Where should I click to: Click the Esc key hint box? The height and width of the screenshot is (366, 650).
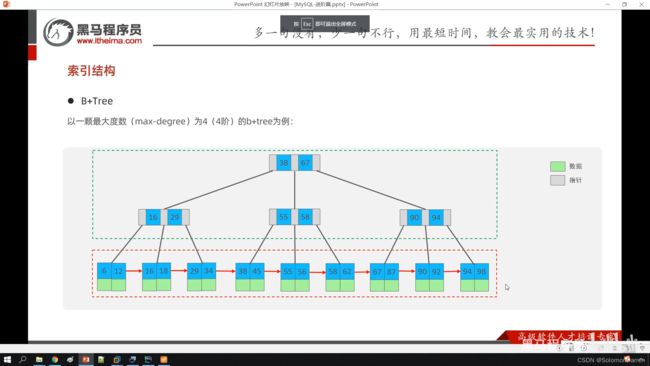coord(307,24)
